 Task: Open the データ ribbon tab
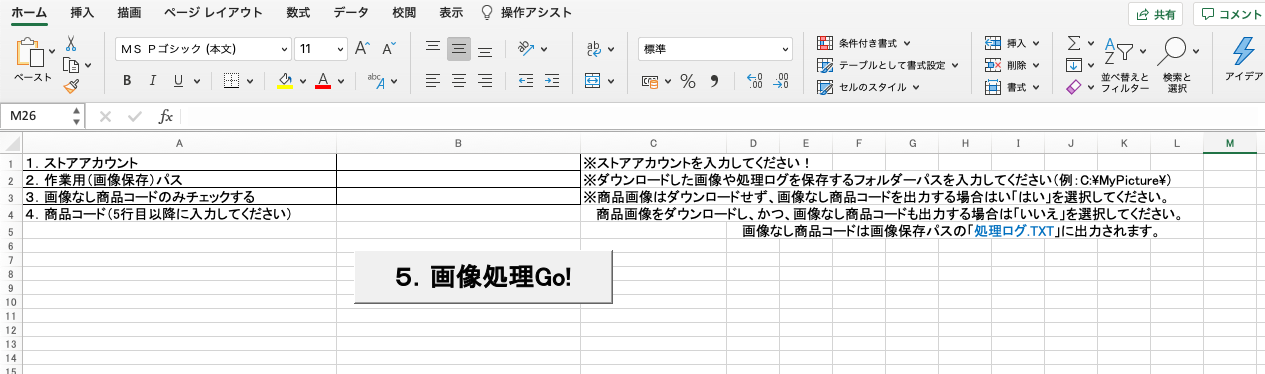(x=350, y=13)
